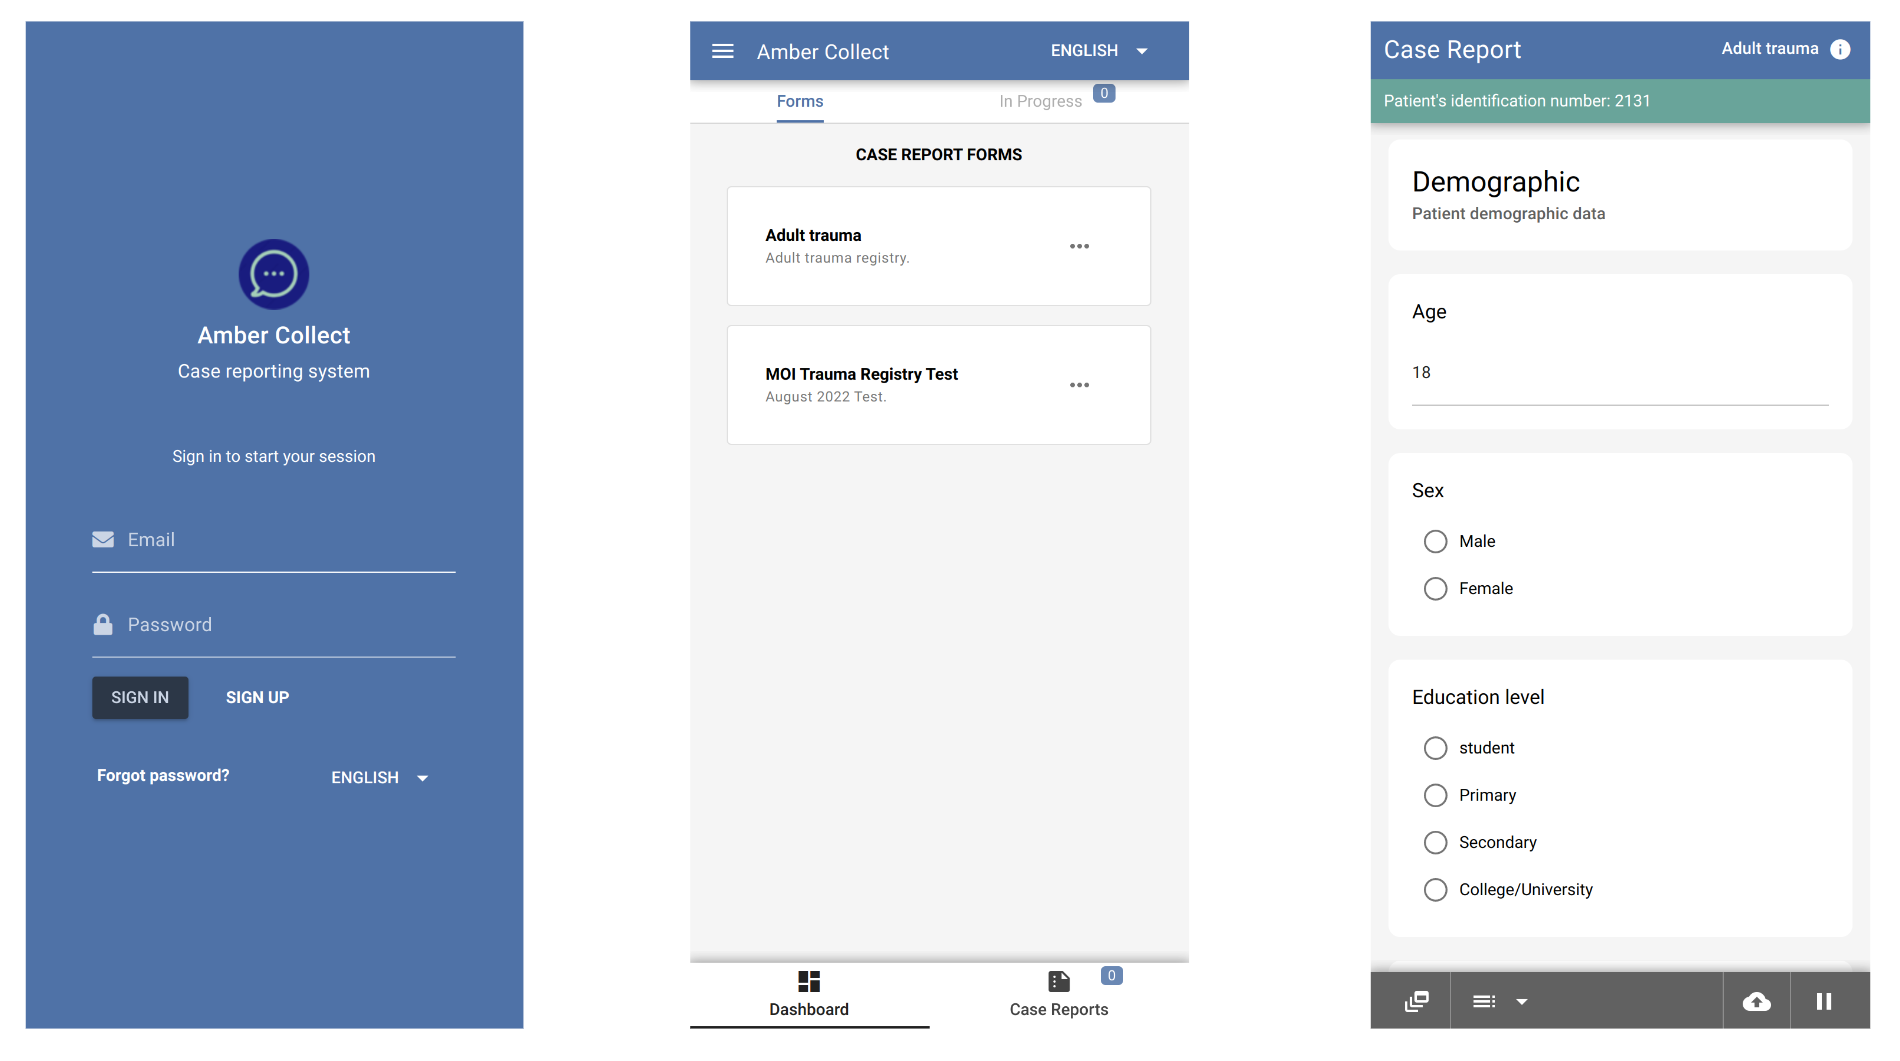Click the Dashboard grid icon
This screenshot has width=1900, height=1061.
(x=809, y=981)
